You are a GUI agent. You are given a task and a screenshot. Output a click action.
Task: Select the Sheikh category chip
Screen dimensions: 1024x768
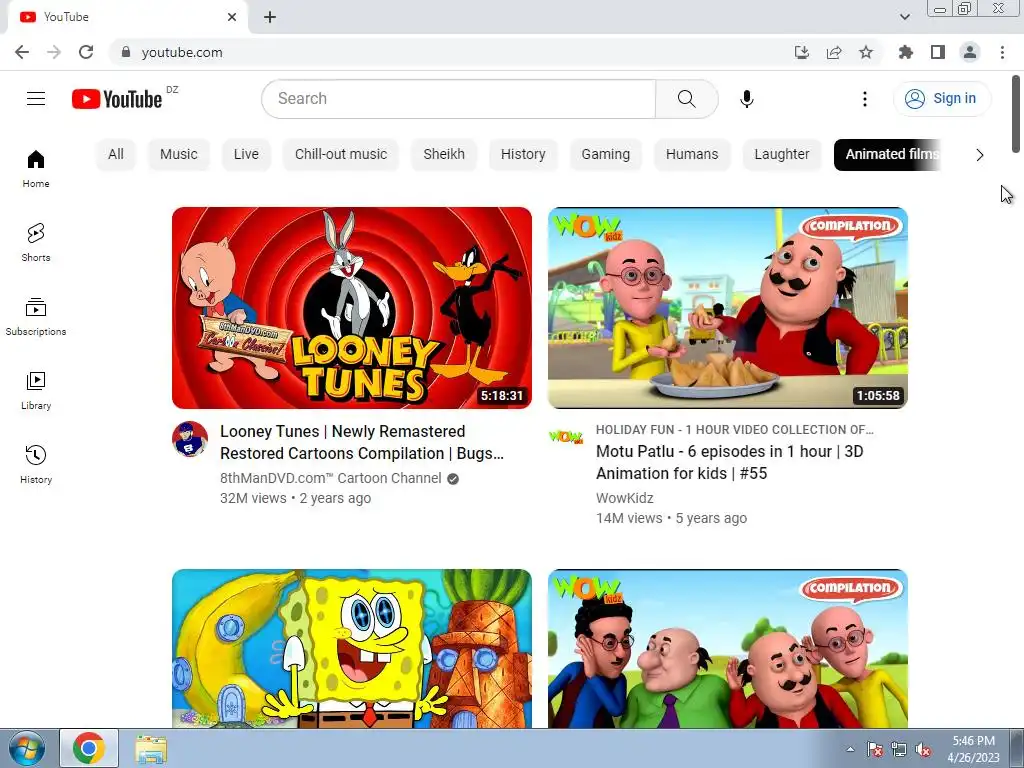(x=444, y=154)
